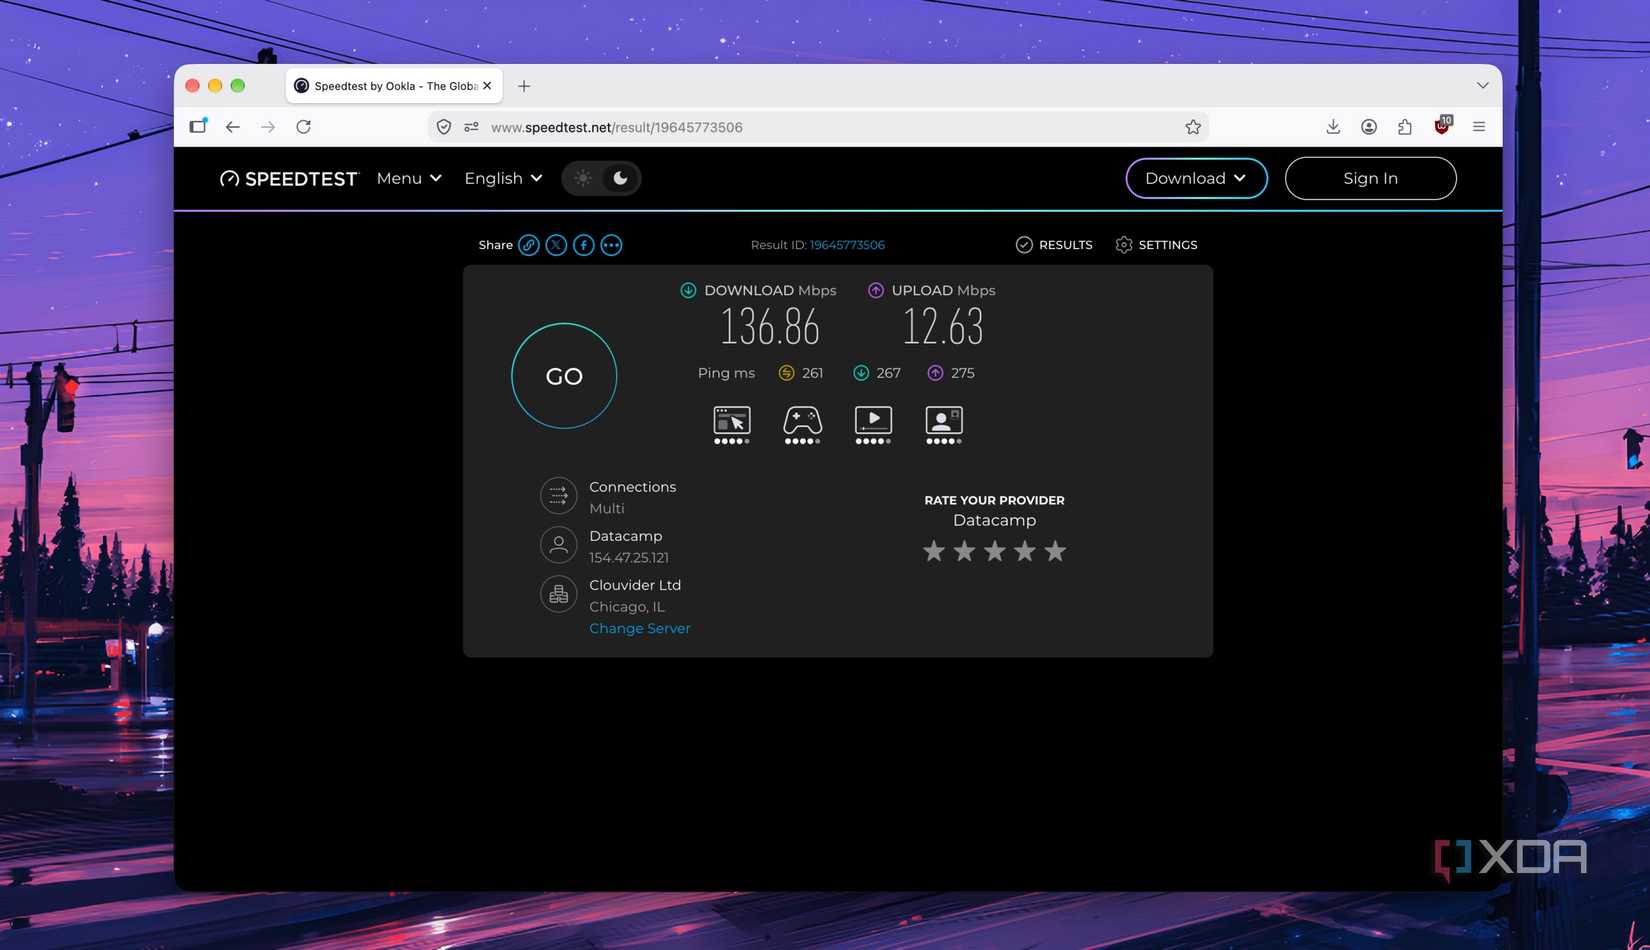Click download ping value 267
Image resolution: width=1650 pixels, height=950 pixels.
(888, 373)
